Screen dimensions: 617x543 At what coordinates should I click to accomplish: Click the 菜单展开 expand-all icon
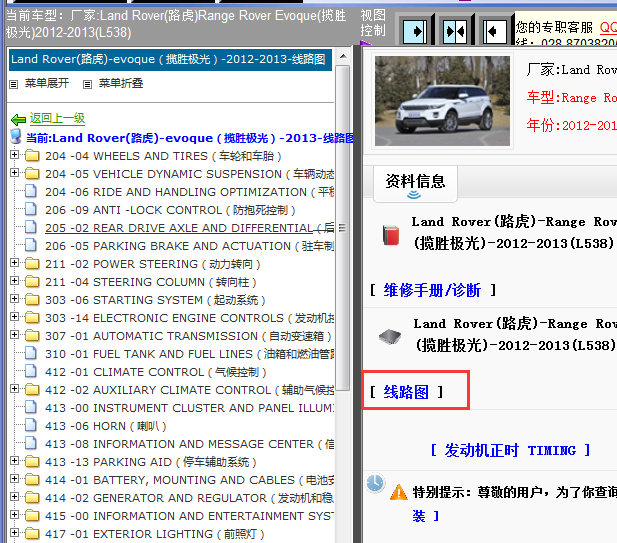(x=14, y=84)
